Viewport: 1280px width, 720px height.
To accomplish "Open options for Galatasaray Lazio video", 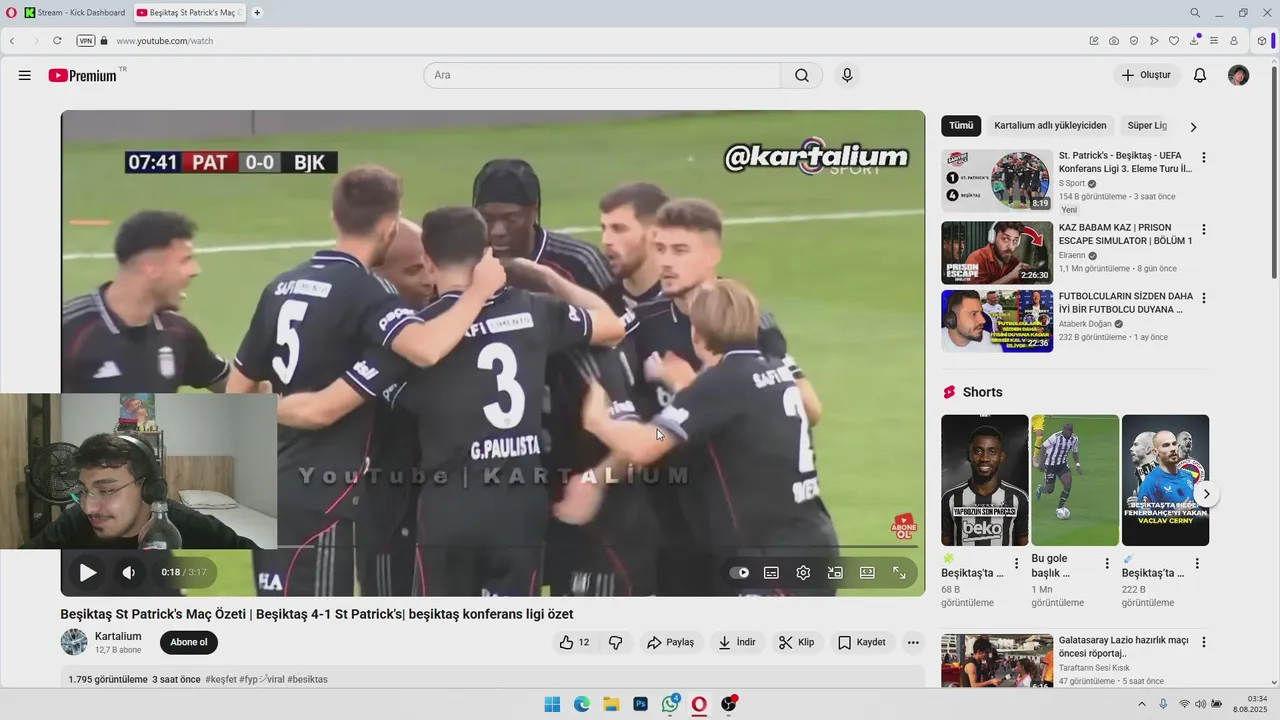I will [1204, 642].
